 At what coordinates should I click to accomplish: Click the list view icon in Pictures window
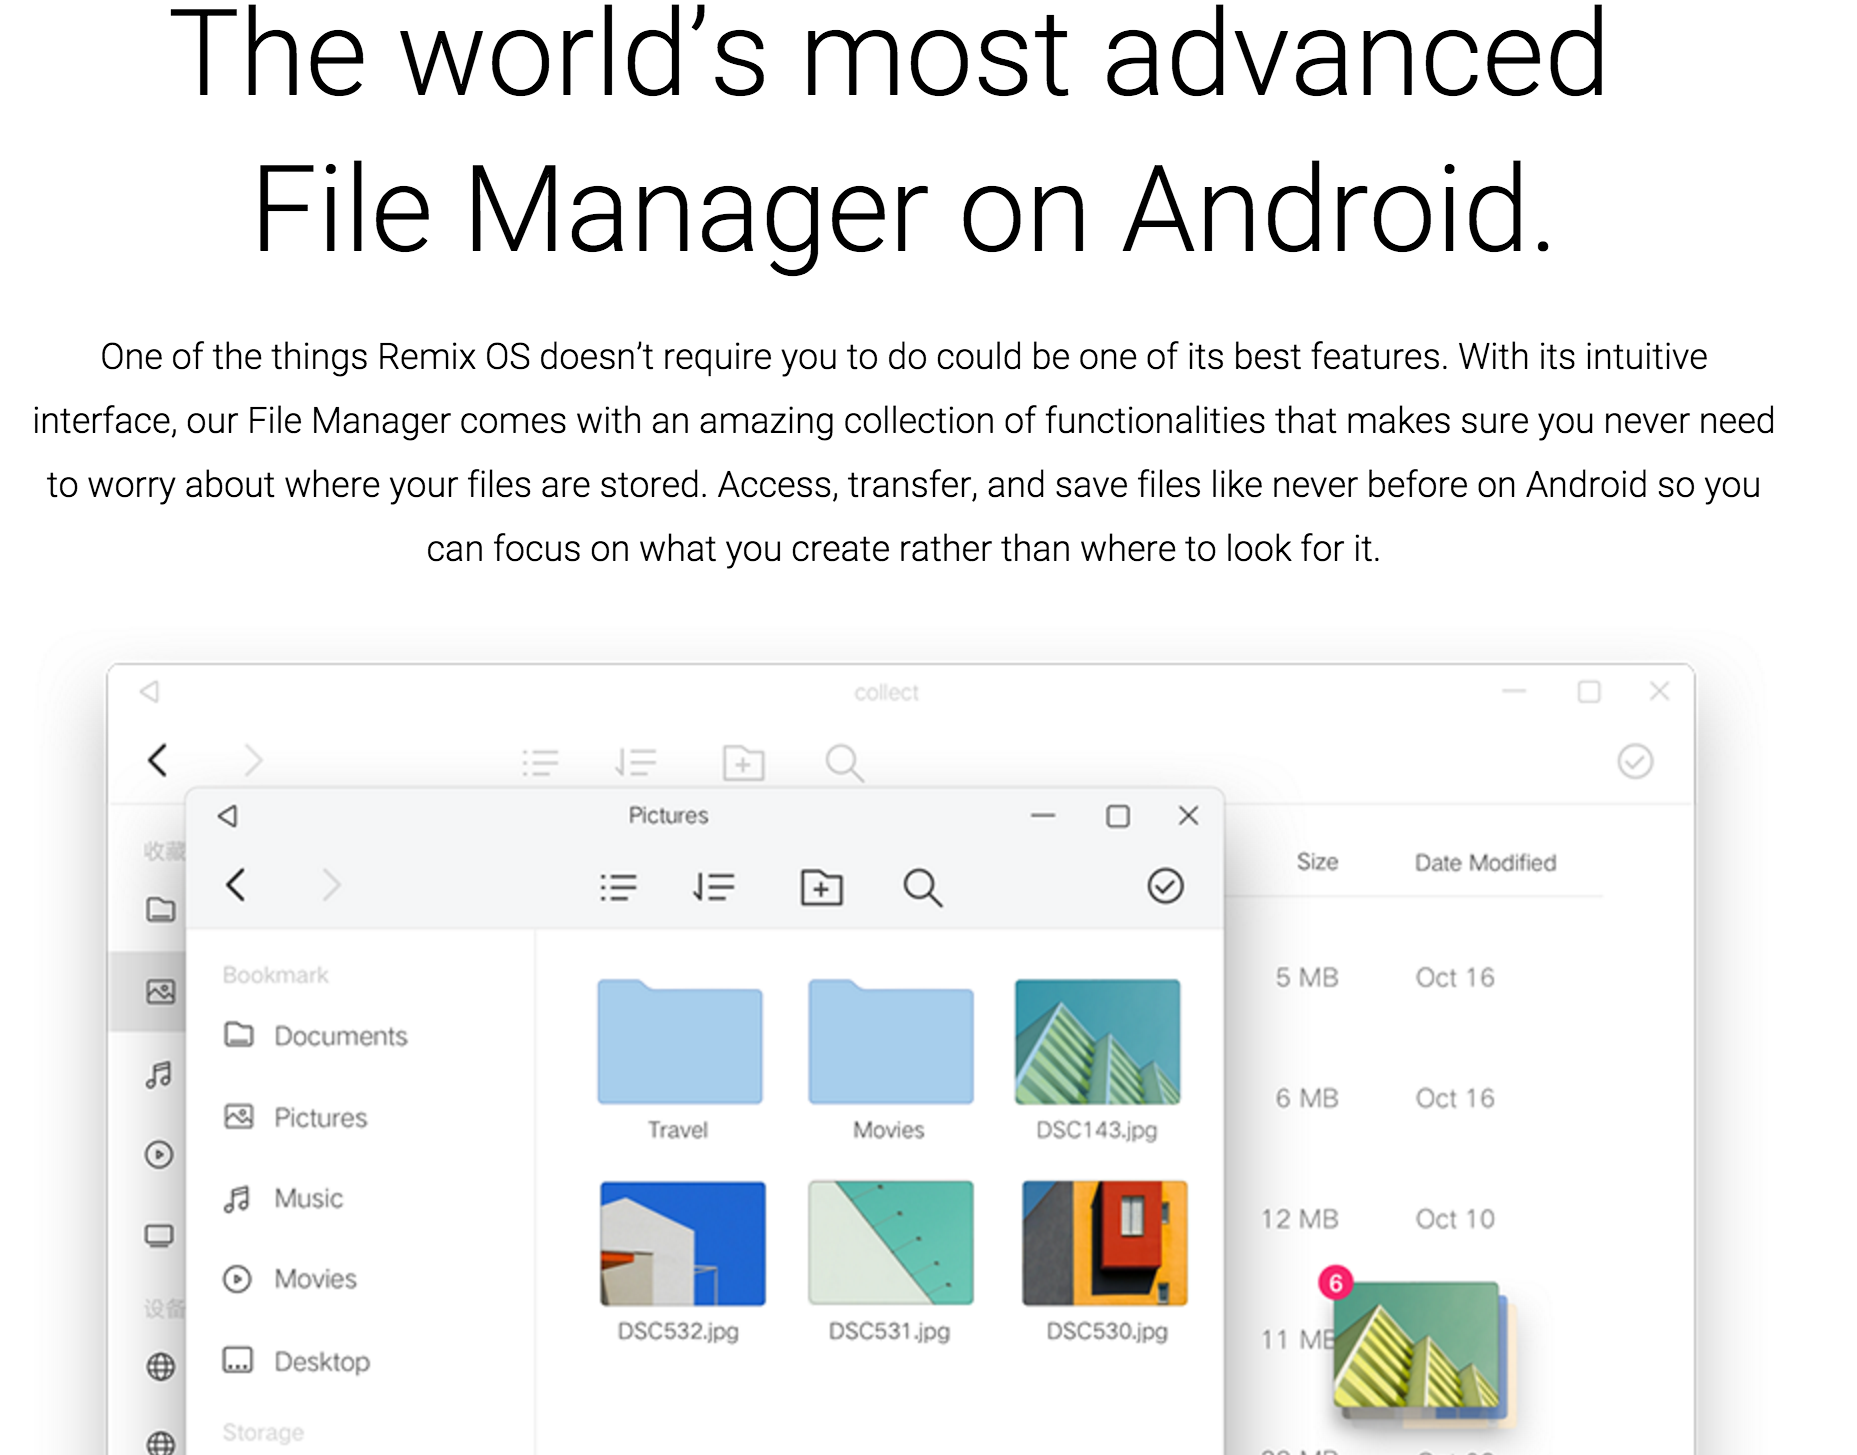[x=618, y=887]
